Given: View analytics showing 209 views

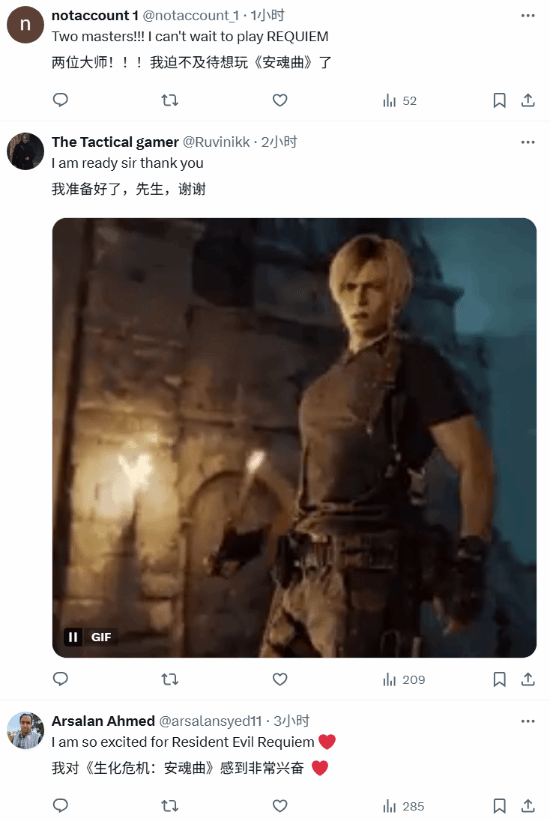Looking at the screenshot, I should [x=404, y=680].
